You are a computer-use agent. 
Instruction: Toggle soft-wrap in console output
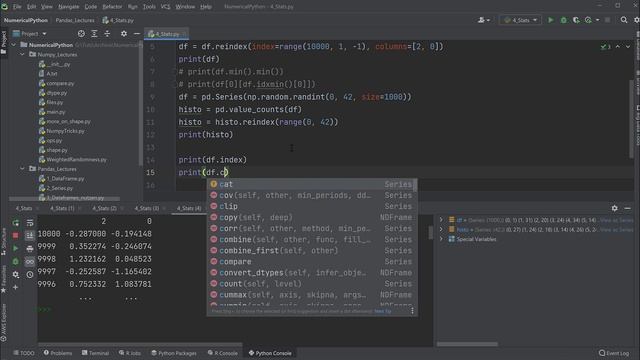pos(30,223)
